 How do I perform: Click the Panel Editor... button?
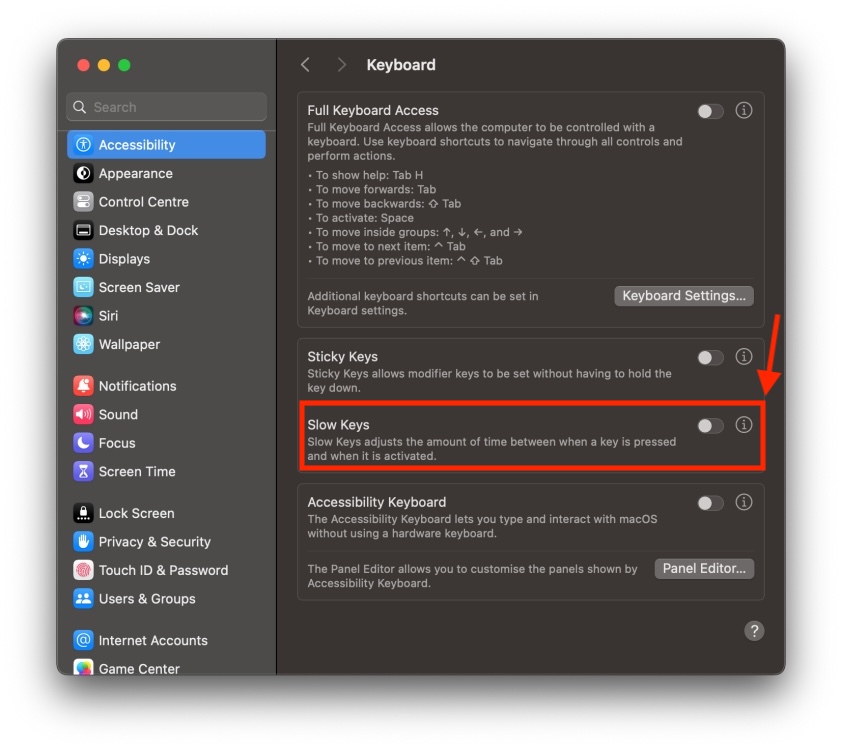tap(704, 569)
